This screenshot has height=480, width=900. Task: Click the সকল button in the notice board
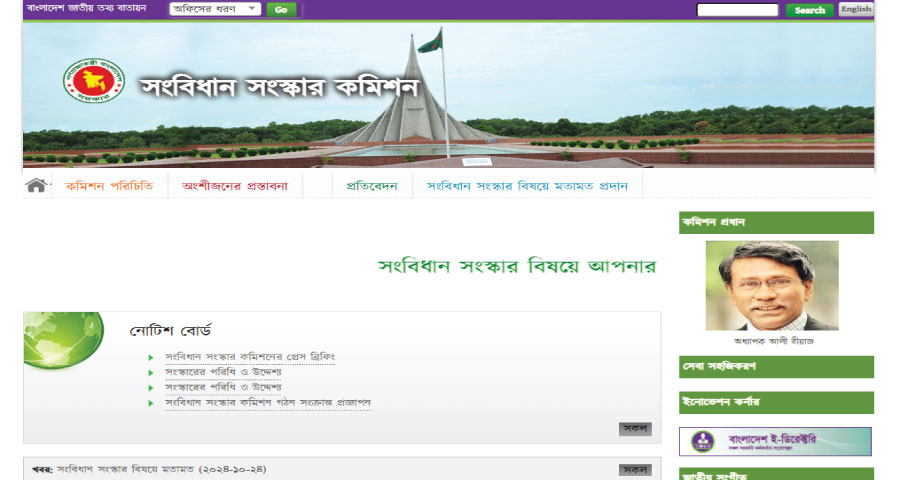tap(635, 429)
